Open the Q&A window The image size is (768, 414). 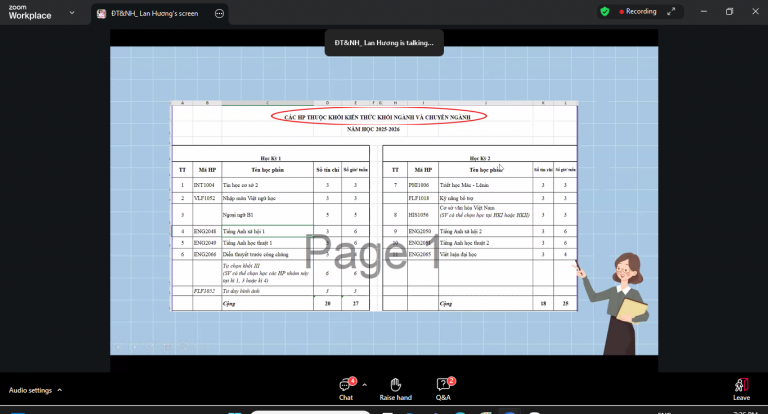click(444, 390)
